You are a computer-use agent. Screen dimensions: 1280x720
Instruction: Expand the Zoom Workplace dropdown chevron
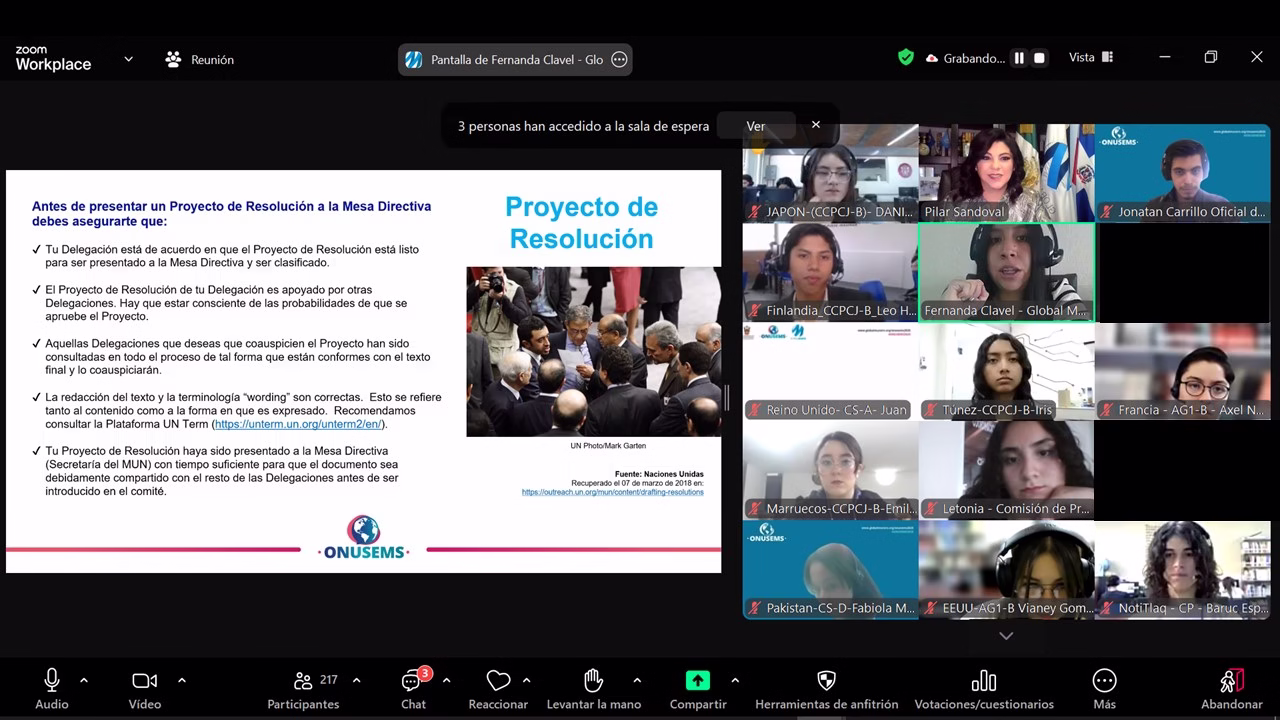coord(128,59)
